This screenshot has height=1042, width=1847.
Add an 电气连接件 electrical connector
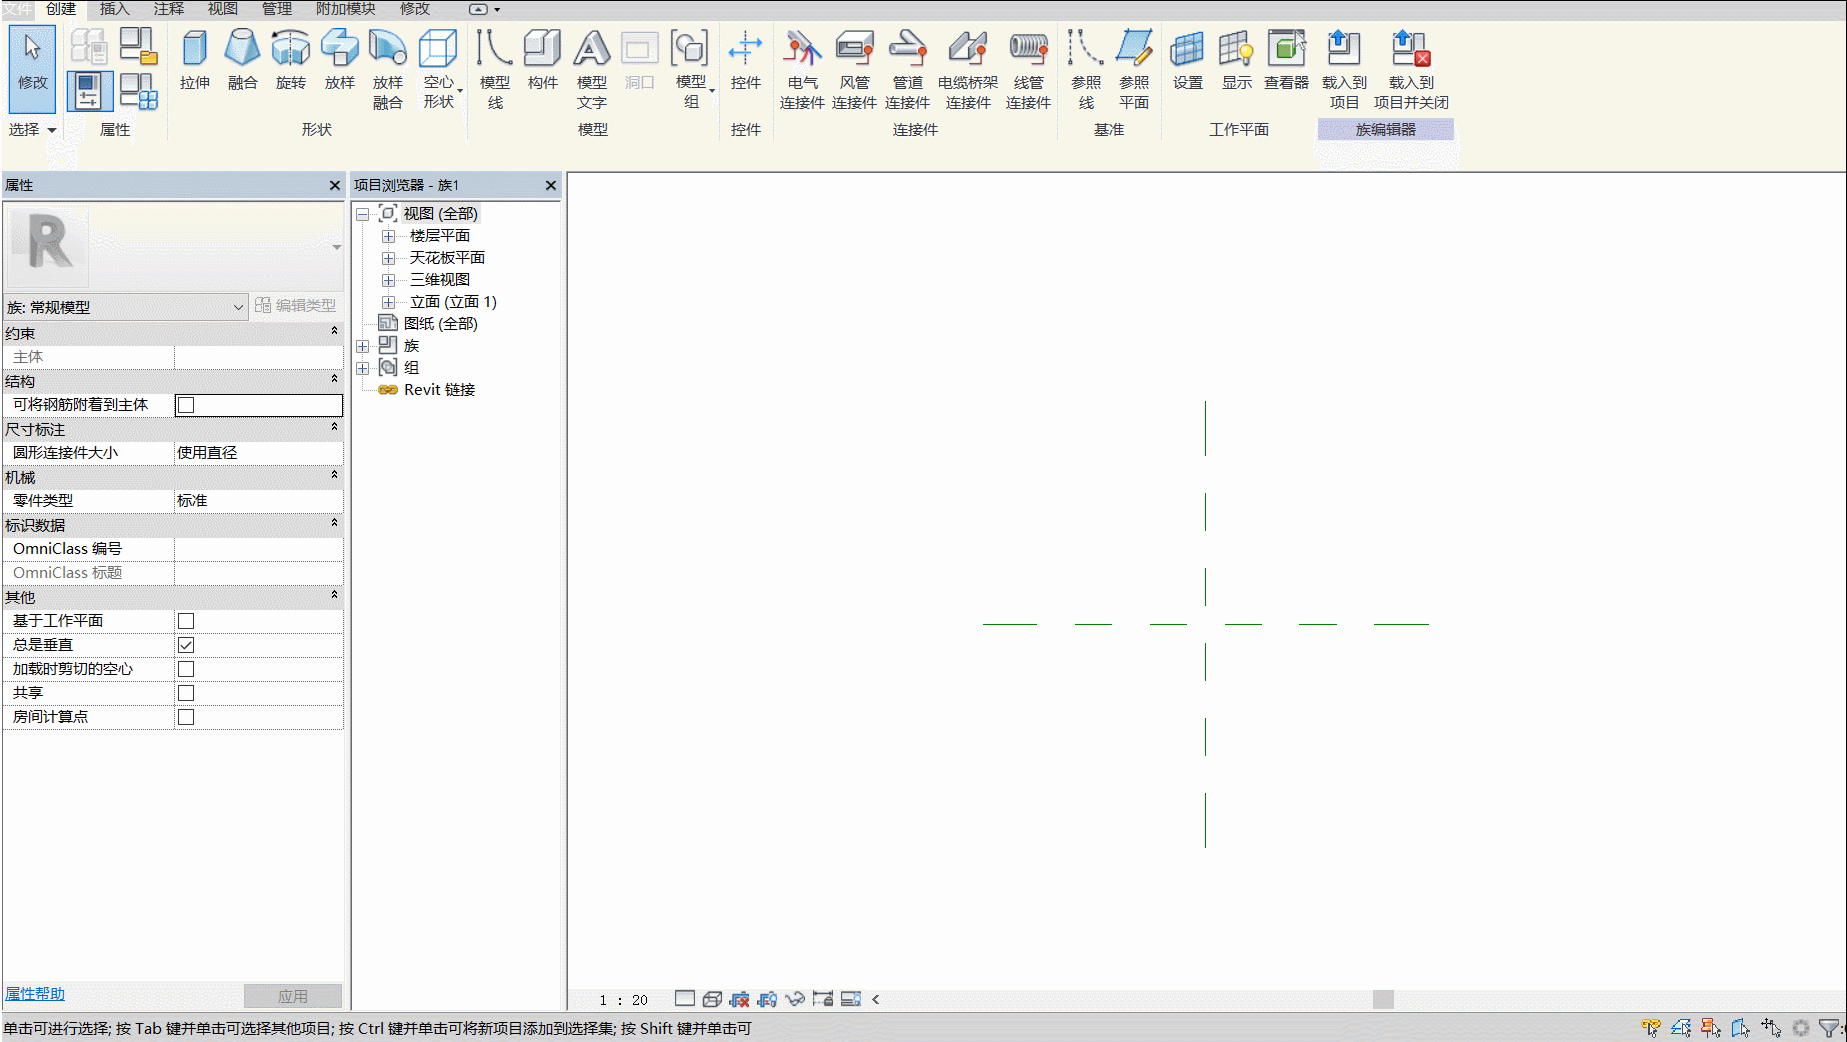click(802, 68)
